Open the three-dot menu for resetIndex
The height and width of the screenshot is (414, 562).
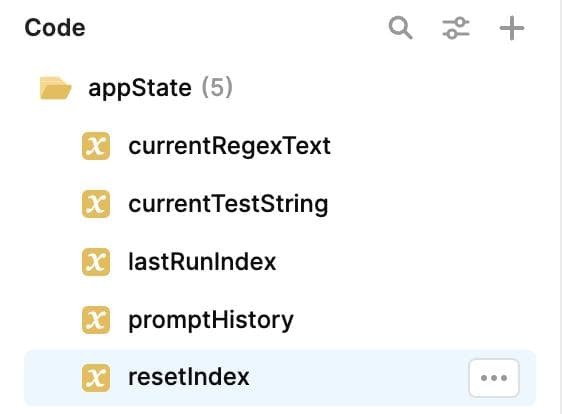494,378
